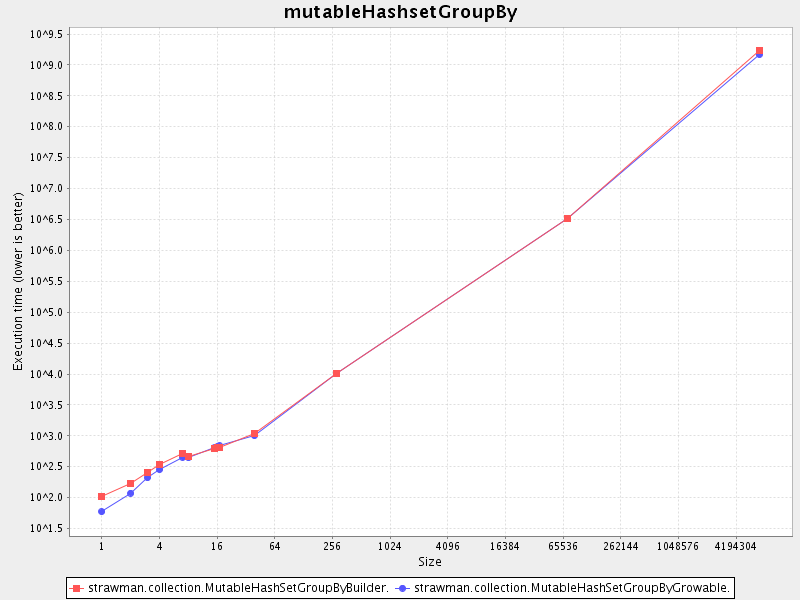Click y-axis tick 10^3.5
Viewport: 800px width, 600px height.
[46, 405]
